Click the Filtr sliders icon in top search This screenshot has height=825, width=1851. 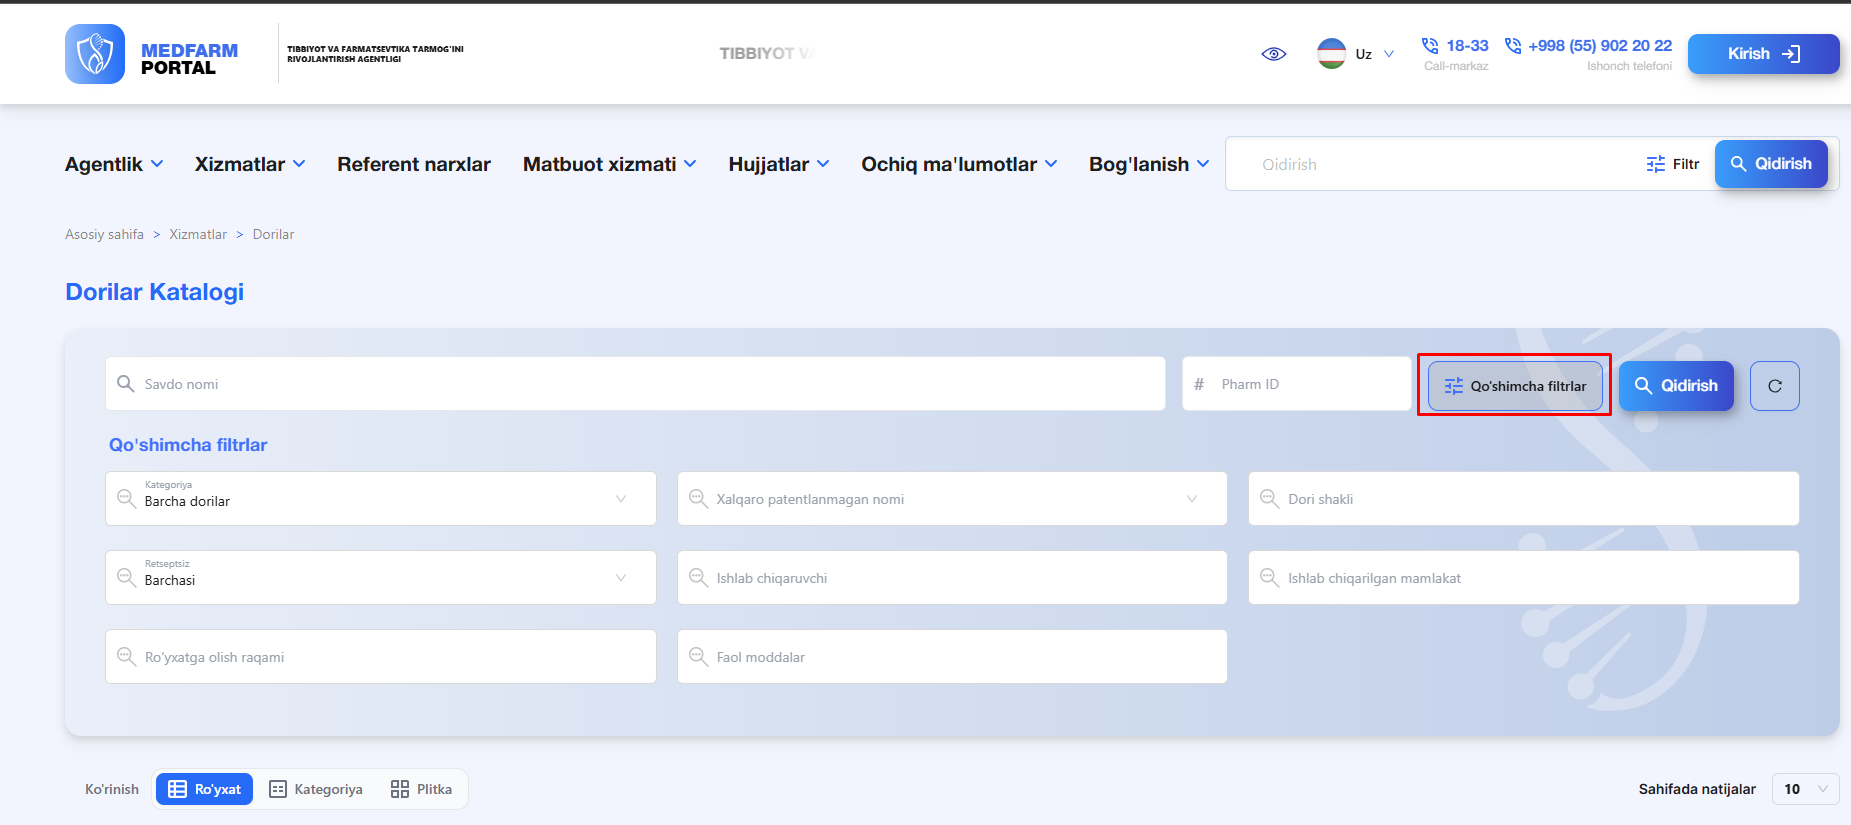[1656, 164]
